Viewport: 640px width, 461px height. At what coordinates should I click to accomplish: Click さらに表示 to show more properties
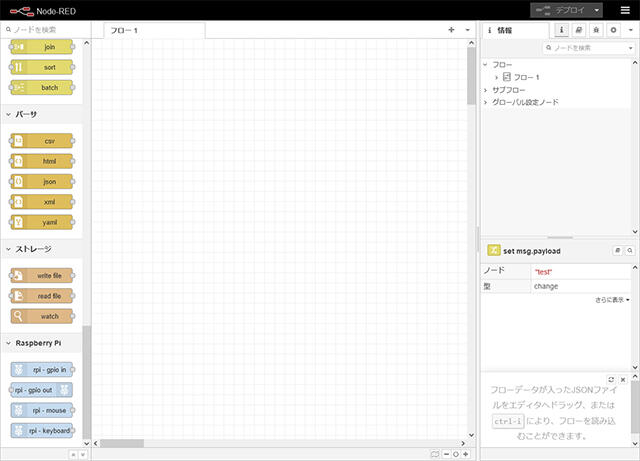(612, 299)
